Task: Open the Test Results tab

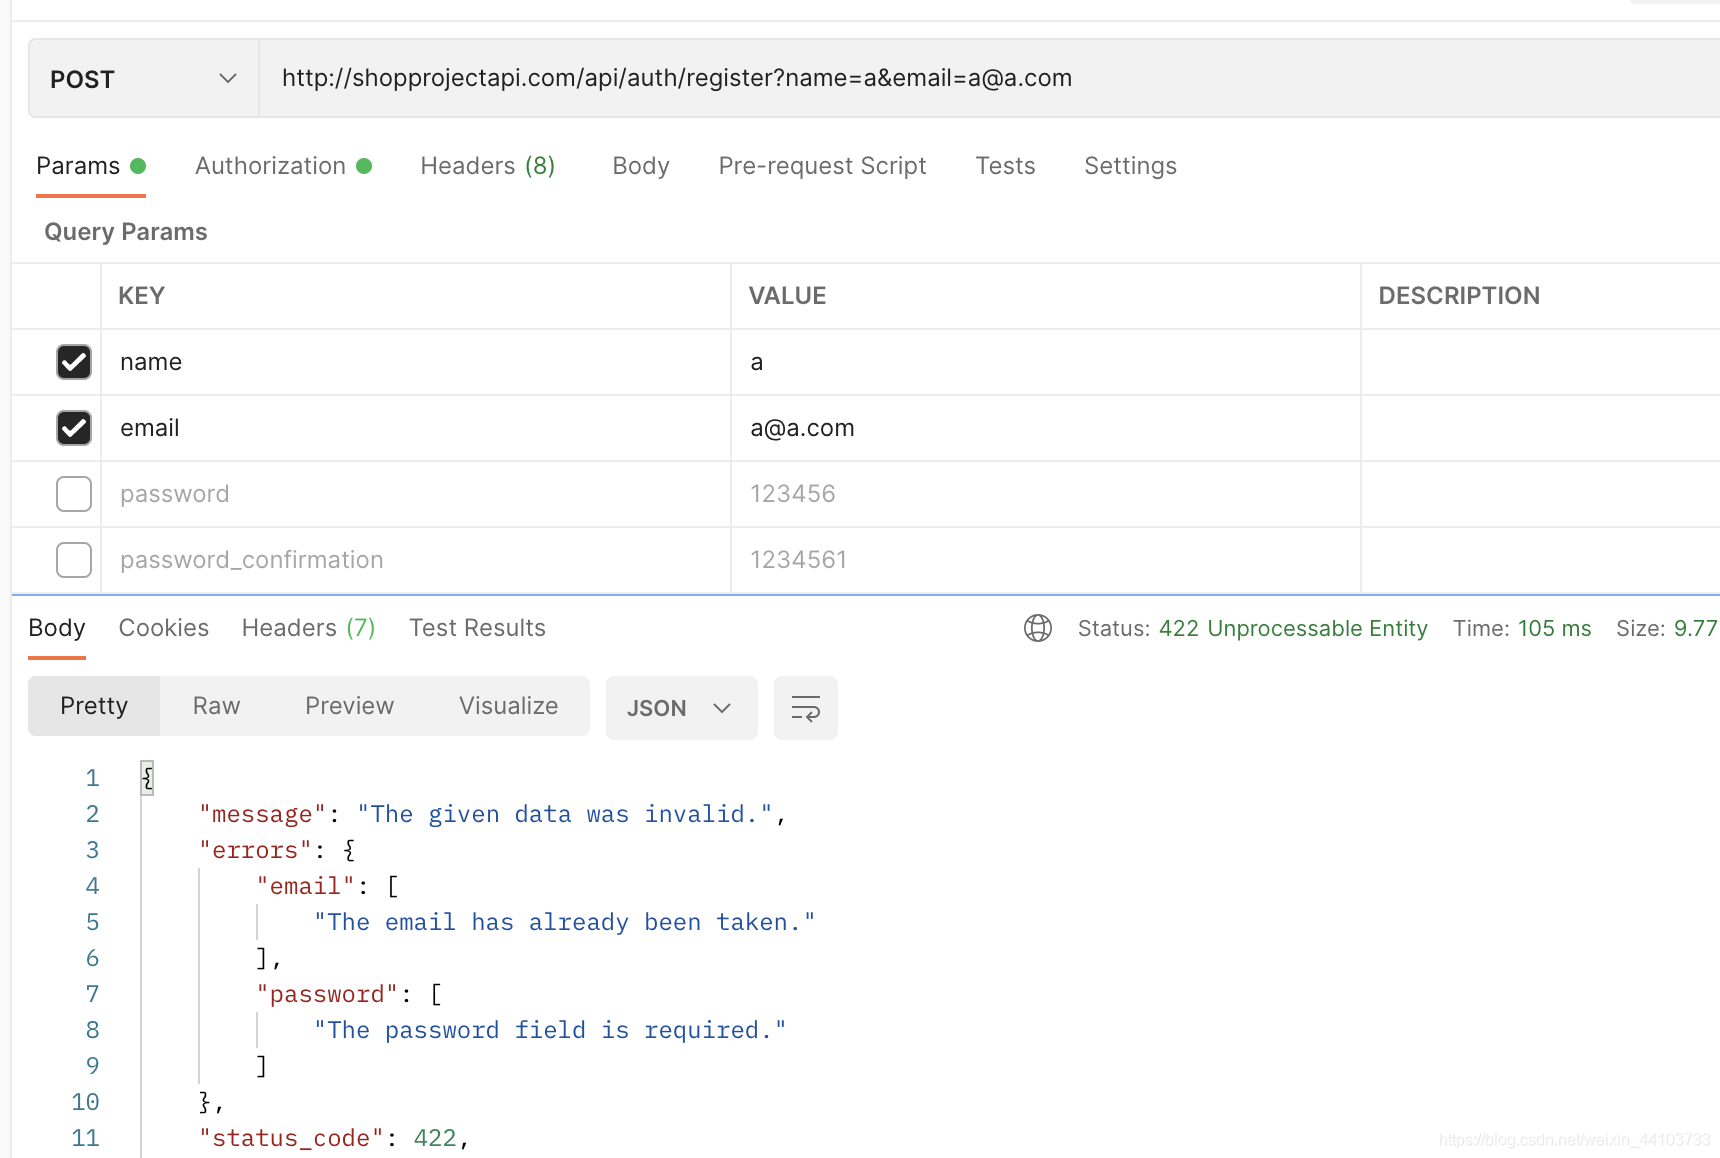Action: click(x=478, y=628)
